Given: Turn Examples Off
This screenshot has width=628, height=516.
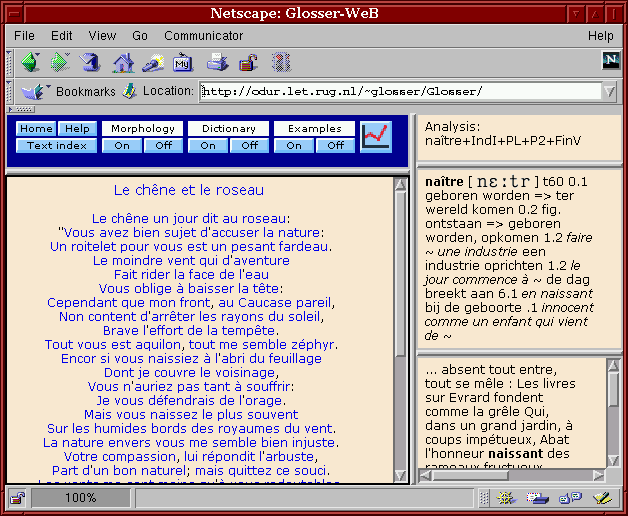Looking at the screenshot, I should [x=336, y=145].
